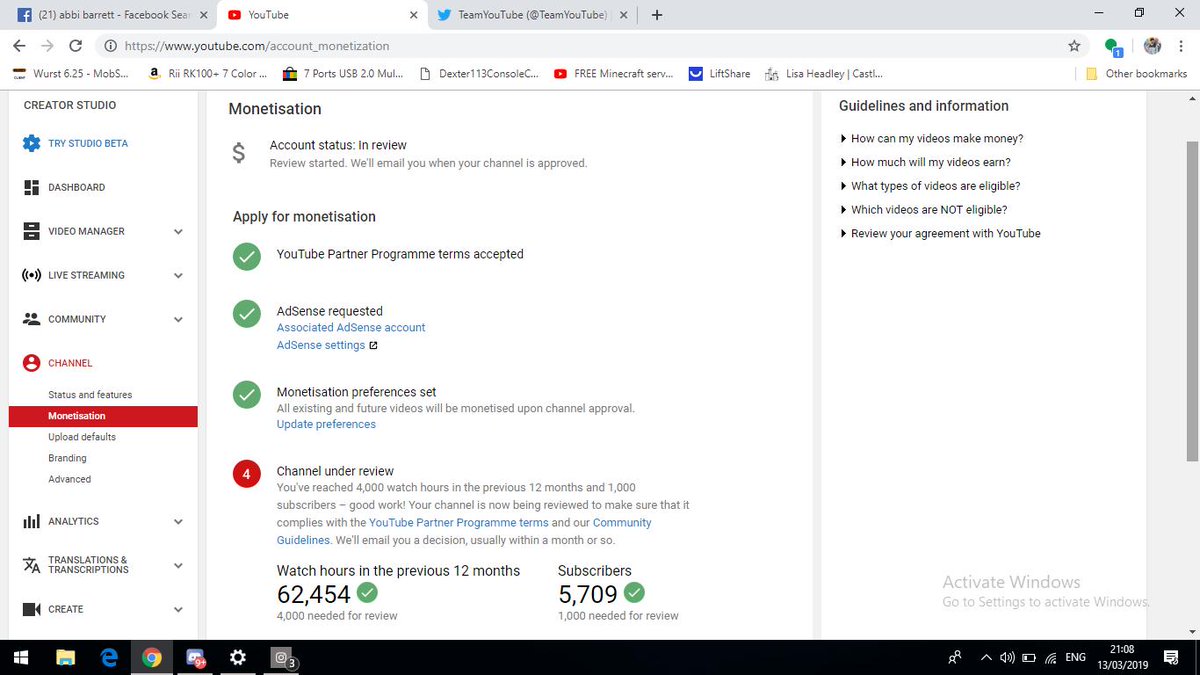Open a new browser tab with plus button

pos(657,15)
